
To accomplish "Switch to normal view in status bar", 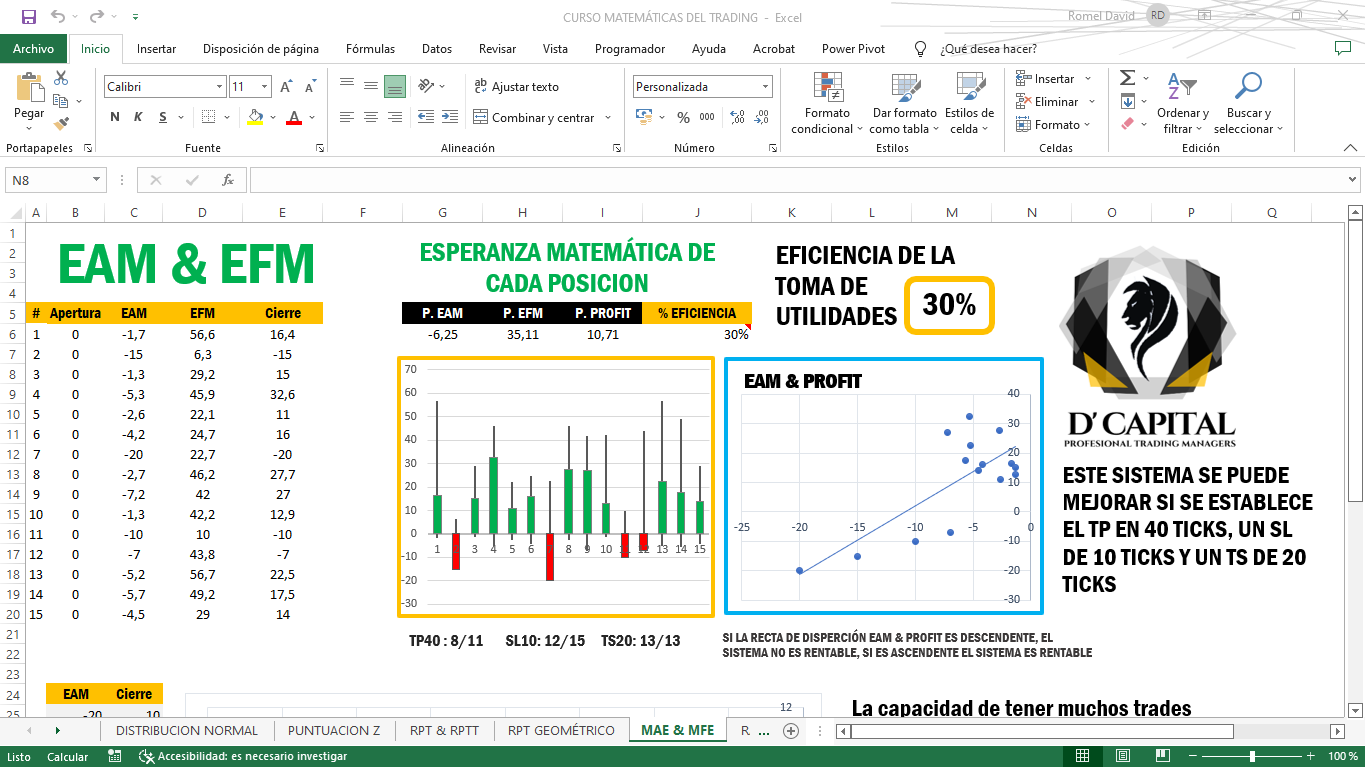I will tap(1083, 757).
